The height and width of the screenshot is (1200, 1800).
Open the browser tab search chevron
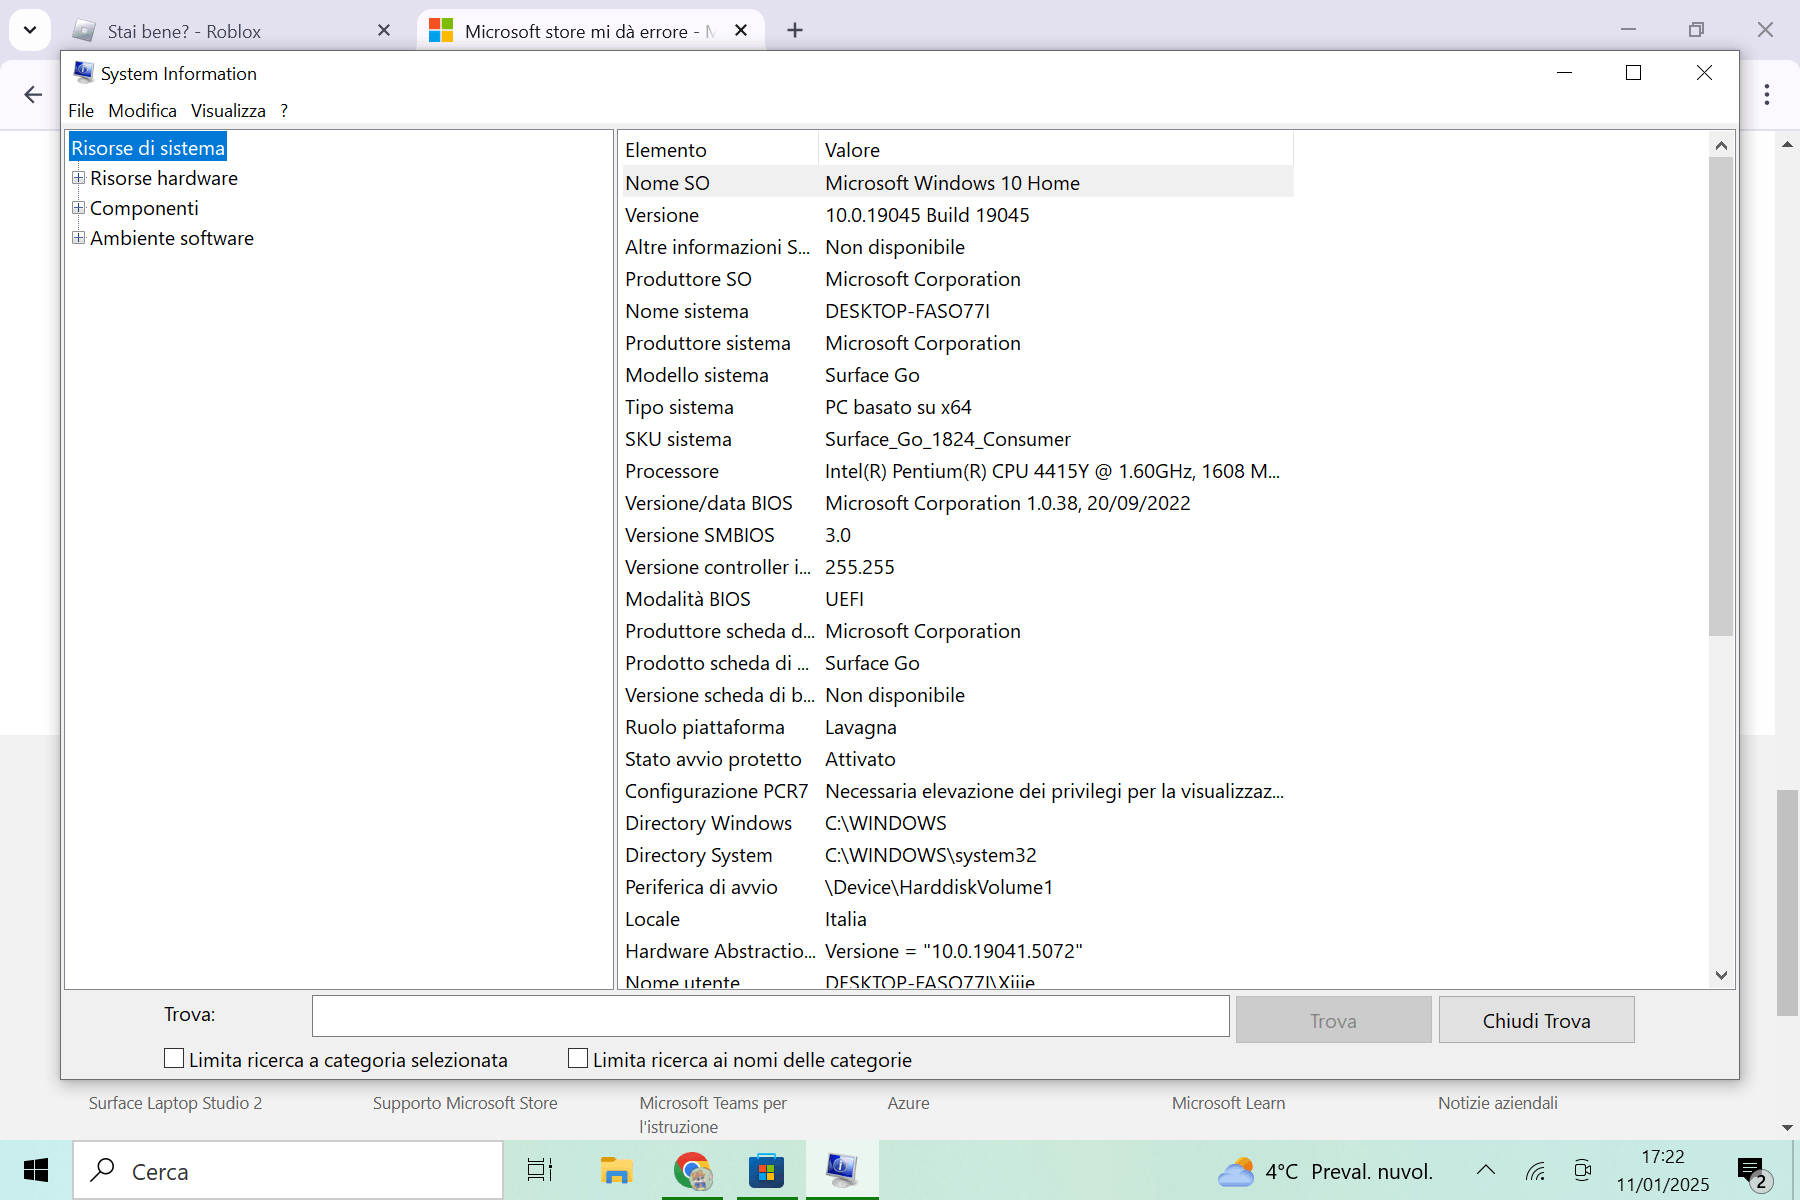coord(30,30)
